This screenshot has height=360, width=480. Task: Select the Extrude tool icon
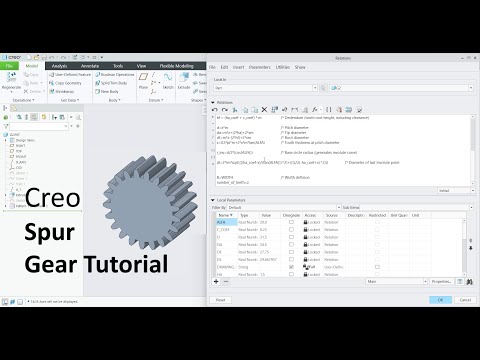tap(184, 78)
